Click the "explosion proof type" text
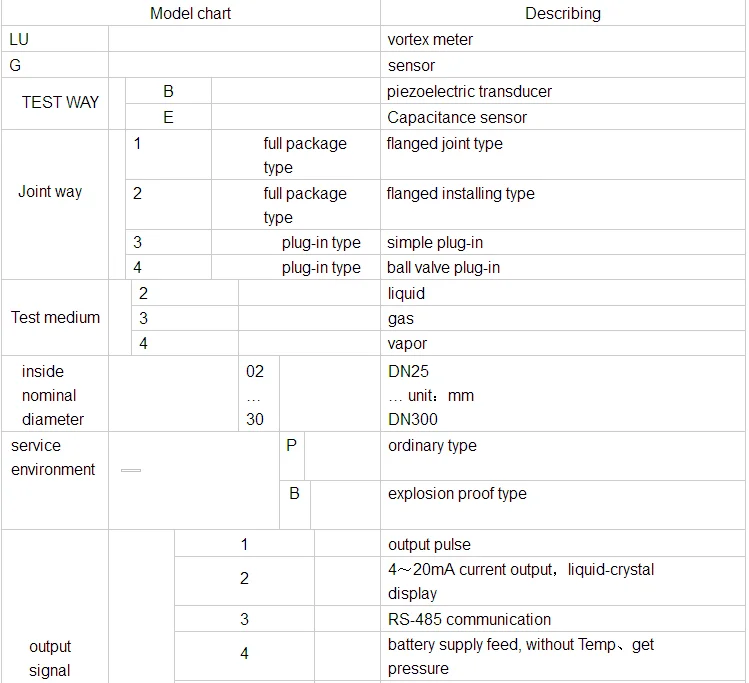This screenshot has width=749, height=683. [x=457, y=494]
